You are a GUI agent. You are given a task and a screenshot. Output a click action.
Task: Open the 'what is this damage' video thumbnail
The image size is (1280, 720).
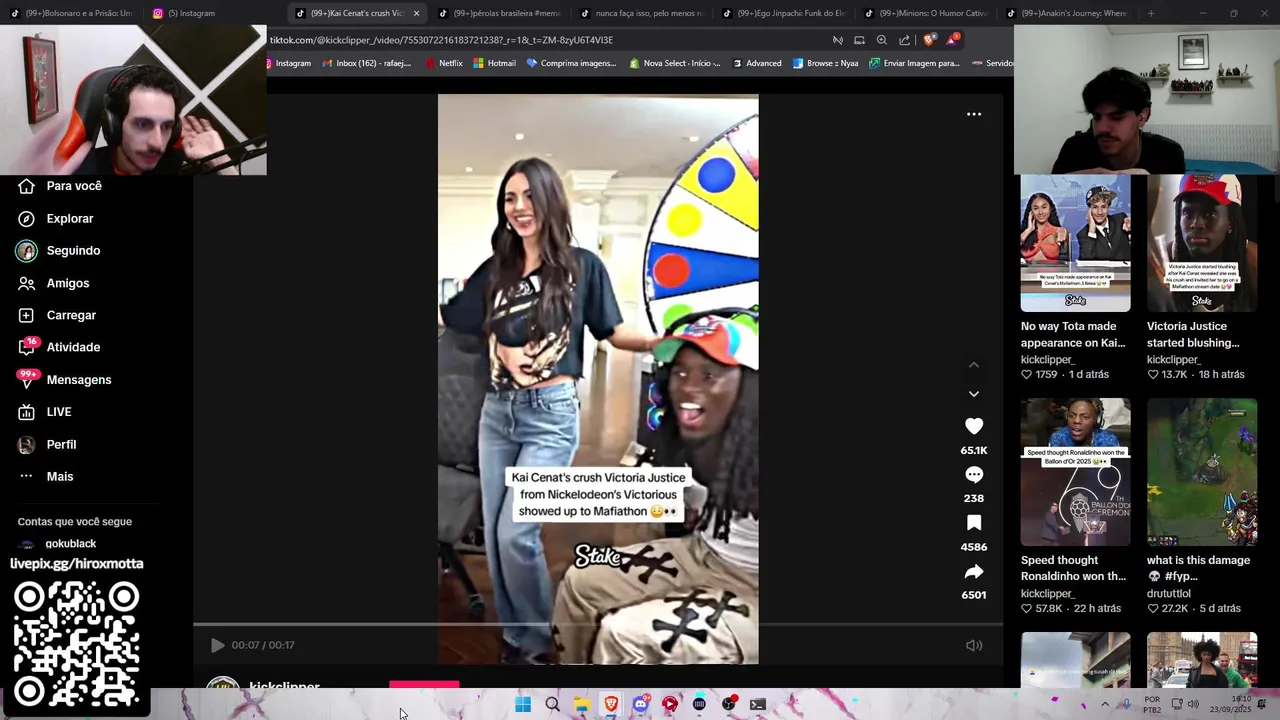pyautogui.click(x=1202, y=472)
